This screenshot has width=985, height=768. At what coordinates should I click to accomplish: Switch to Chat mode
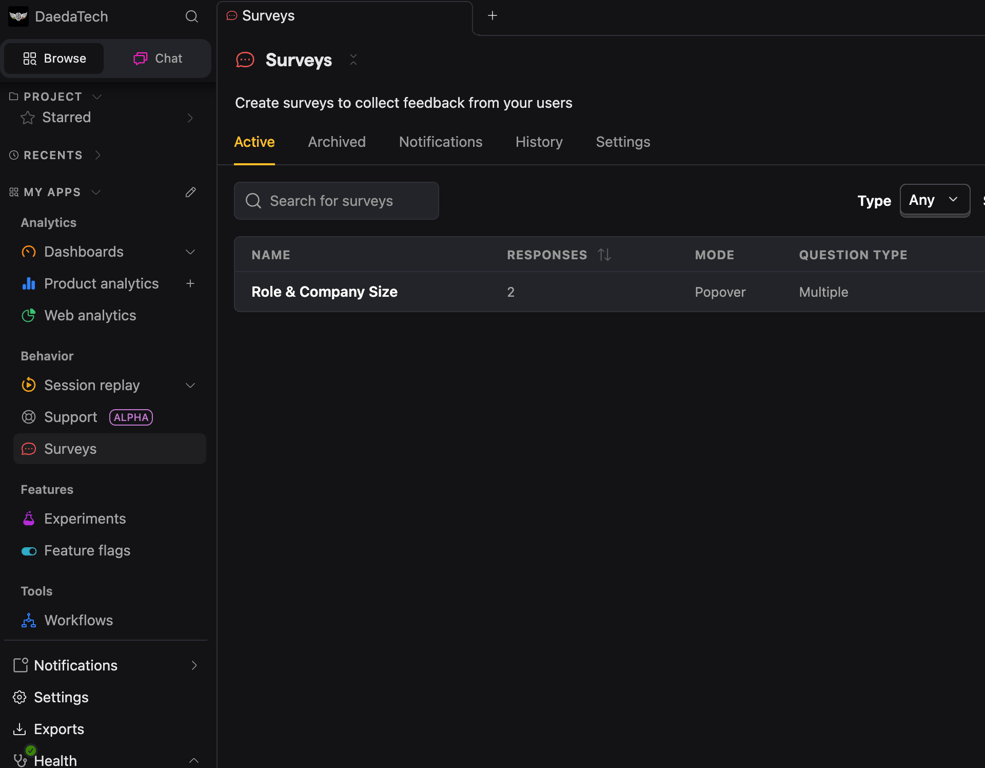[x=156, y=58]
